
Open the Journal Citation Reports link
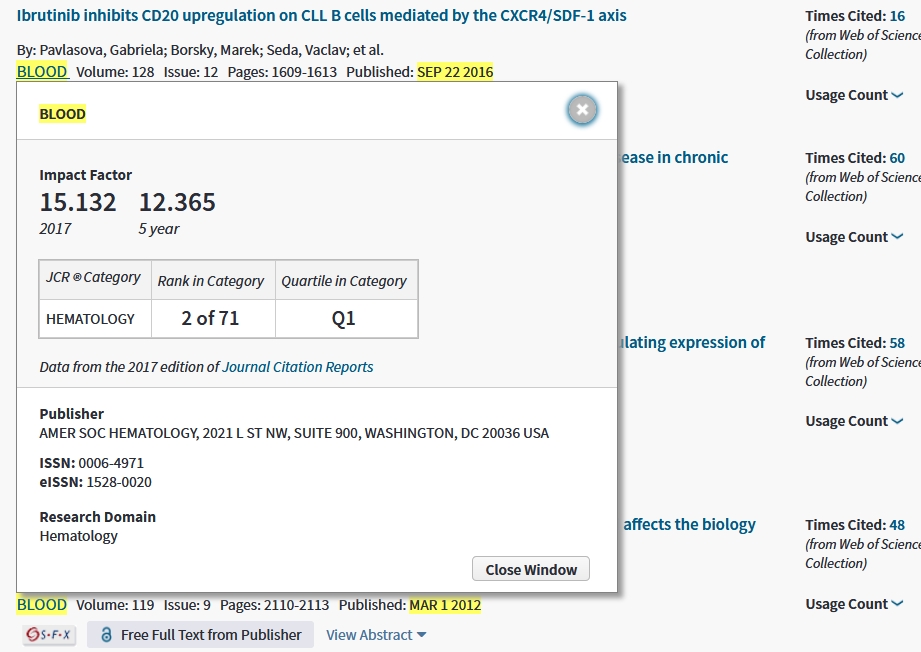(x=298, y=367)
